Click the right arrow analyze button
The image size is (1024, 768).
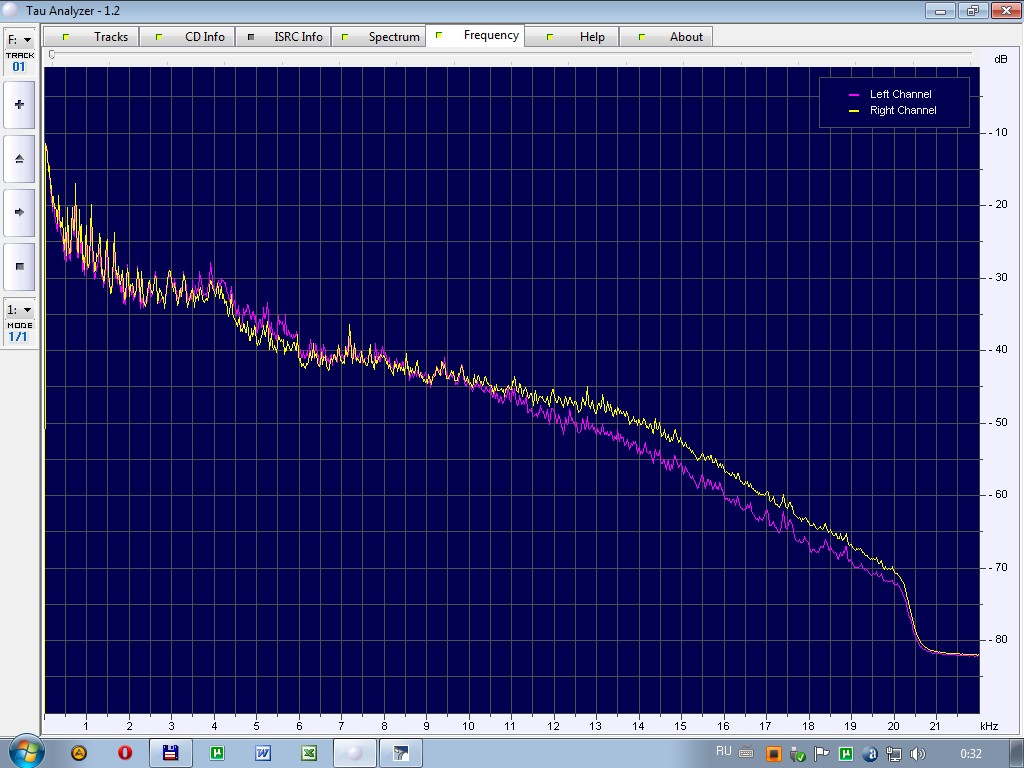click(19, 212)
